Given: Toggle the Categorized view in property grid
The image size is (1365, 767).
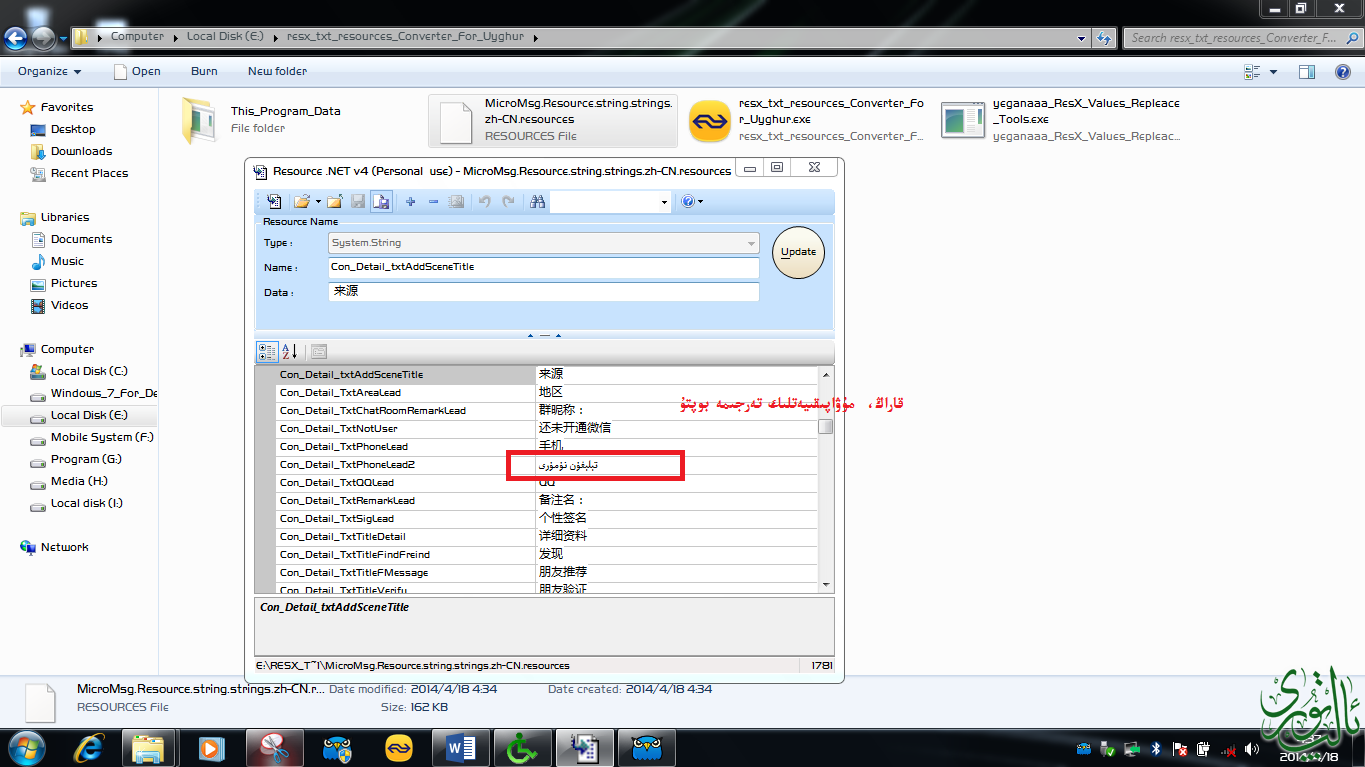Looking at the screenshot, I should (267, 351).
